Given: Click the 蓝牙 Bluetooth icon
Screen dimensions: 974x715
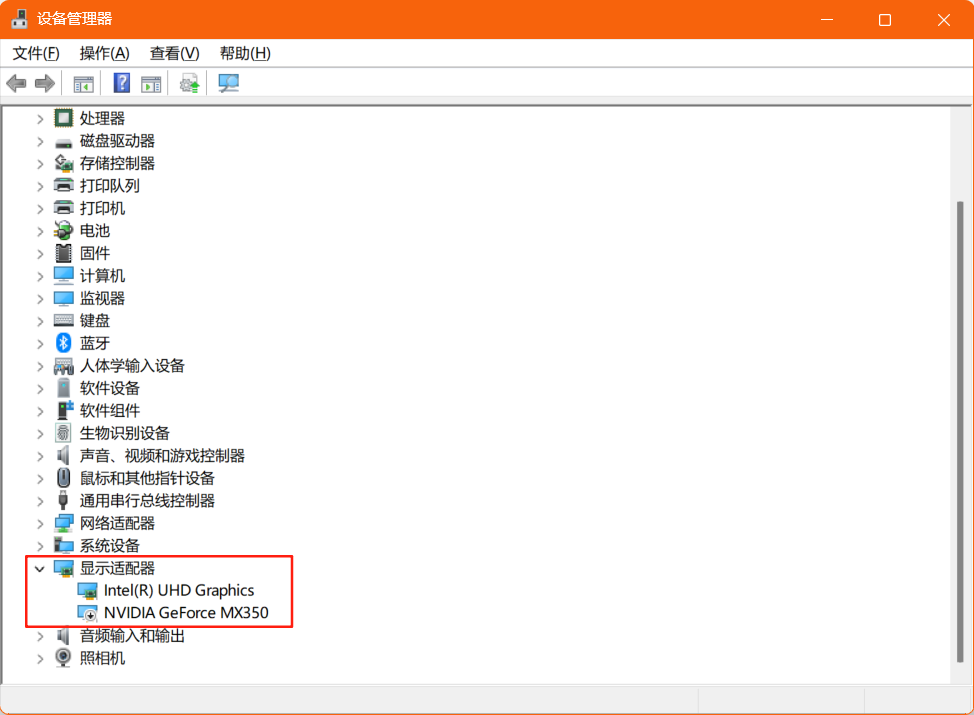Looking at the screenshot, I should pyautogui.click(x=63, y=343).
